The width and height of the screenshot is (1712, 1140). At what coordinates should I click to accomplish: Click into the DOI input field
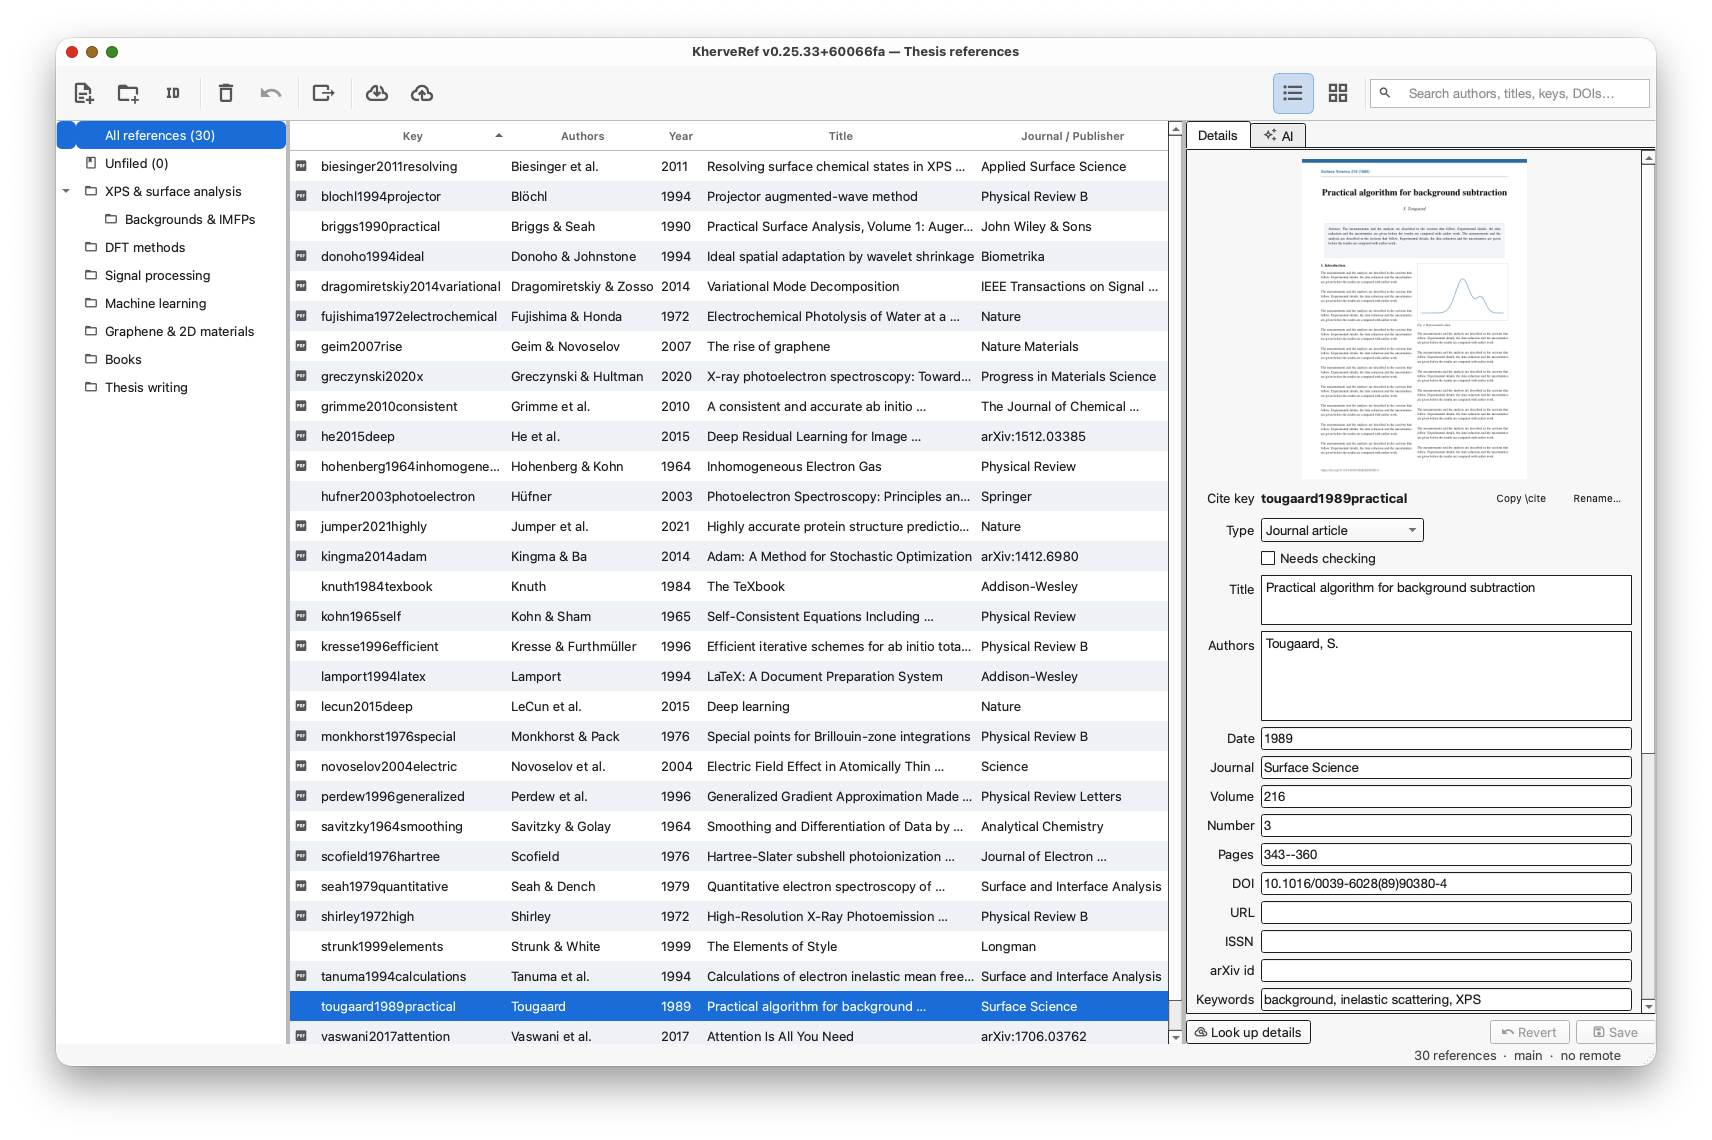1446,883
